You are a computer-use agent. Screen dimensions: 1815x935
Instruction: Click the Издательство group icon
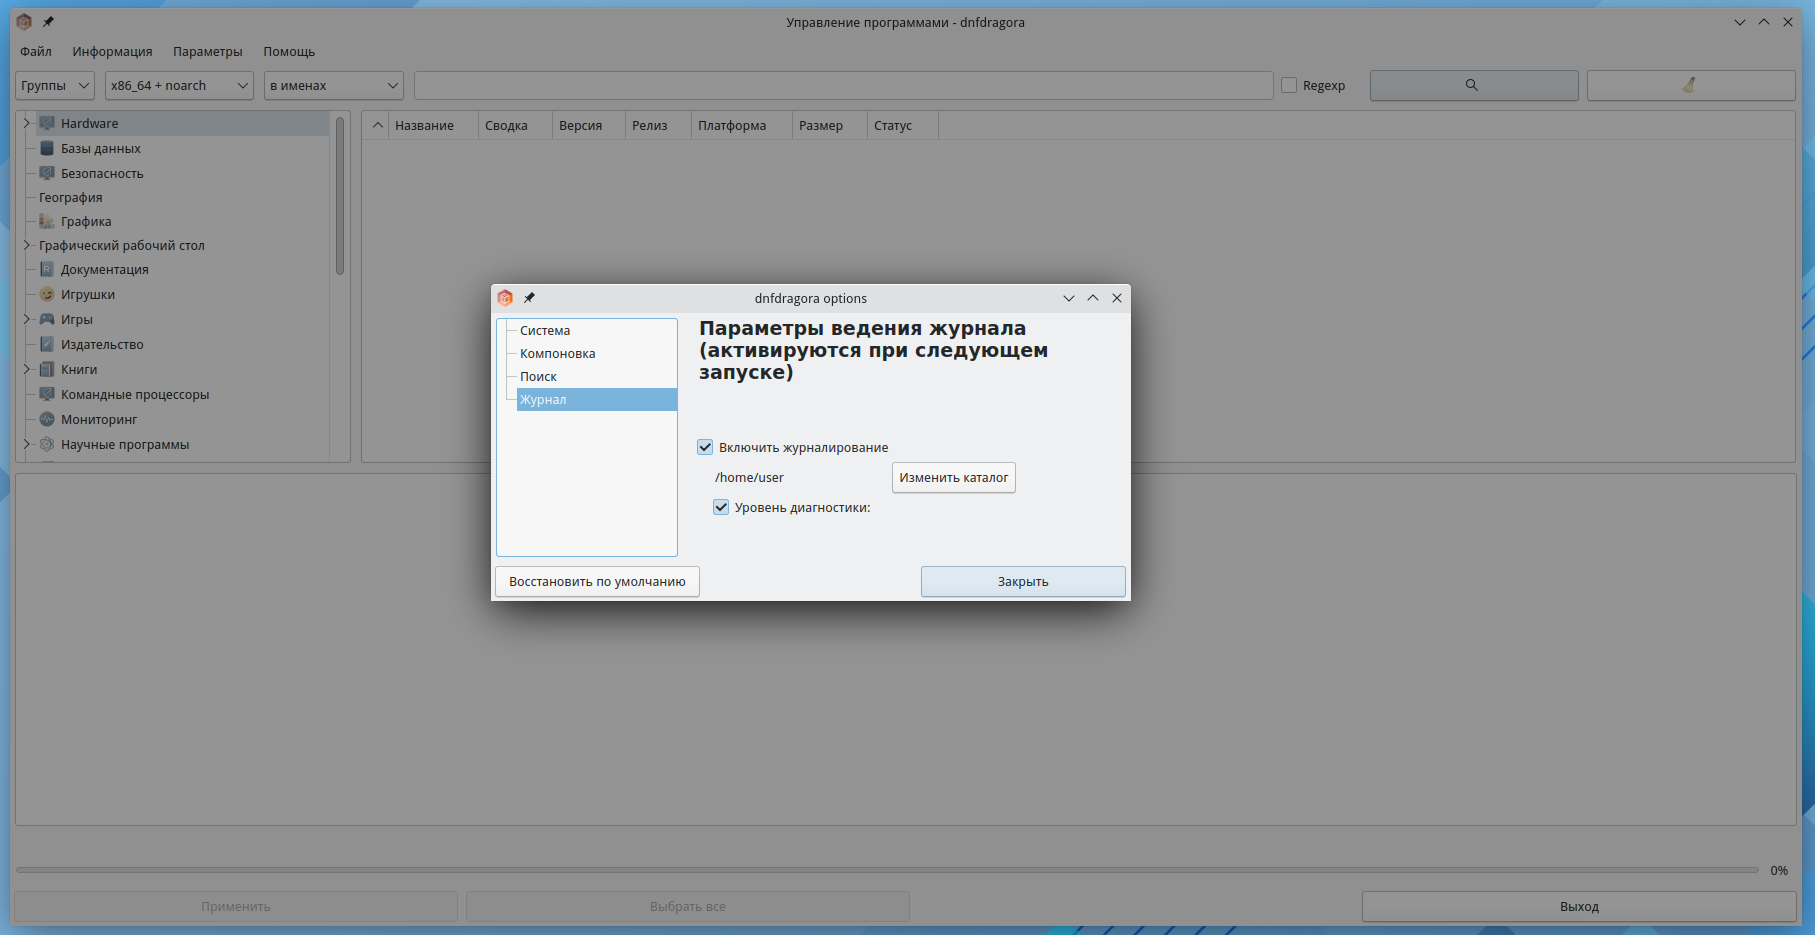(47, 344)
